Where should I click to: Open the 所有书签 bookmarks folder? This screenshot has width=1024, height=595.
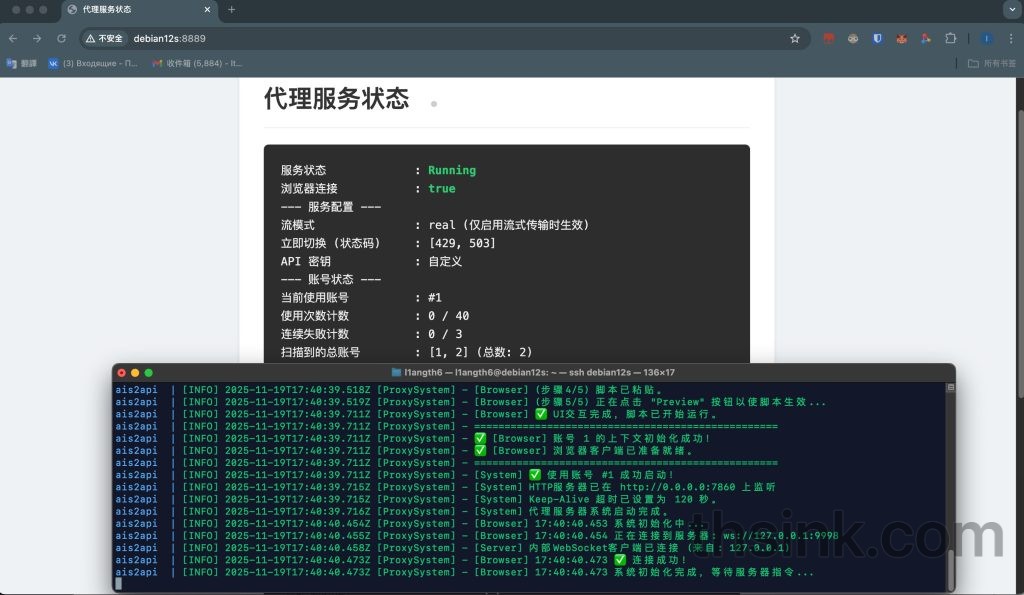point(991,63)
